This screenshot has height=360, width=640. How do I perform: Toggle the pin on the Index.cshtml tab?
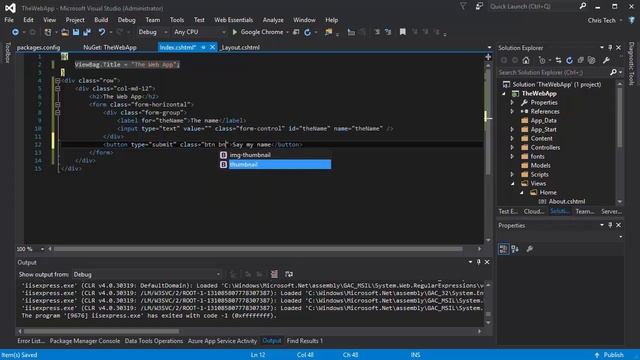coord(203,47)
